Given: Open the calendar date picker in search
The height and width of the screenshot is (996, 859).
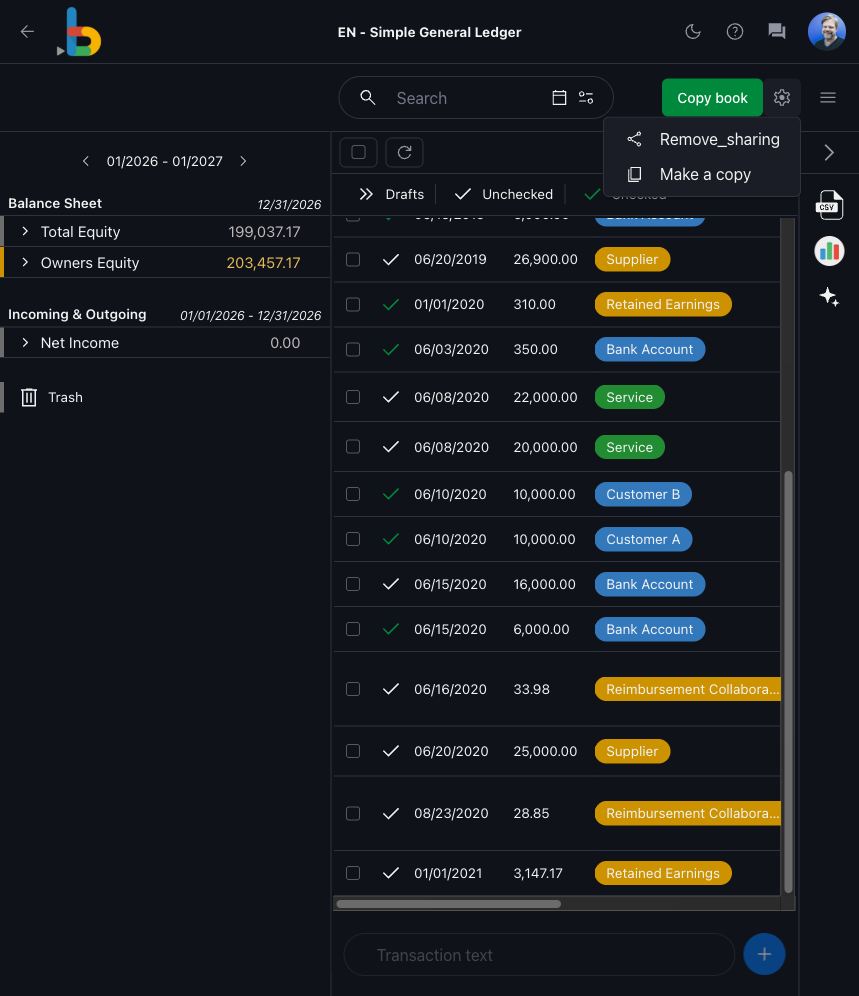Looking at the screenshot, I should click(x=559, y=98).
